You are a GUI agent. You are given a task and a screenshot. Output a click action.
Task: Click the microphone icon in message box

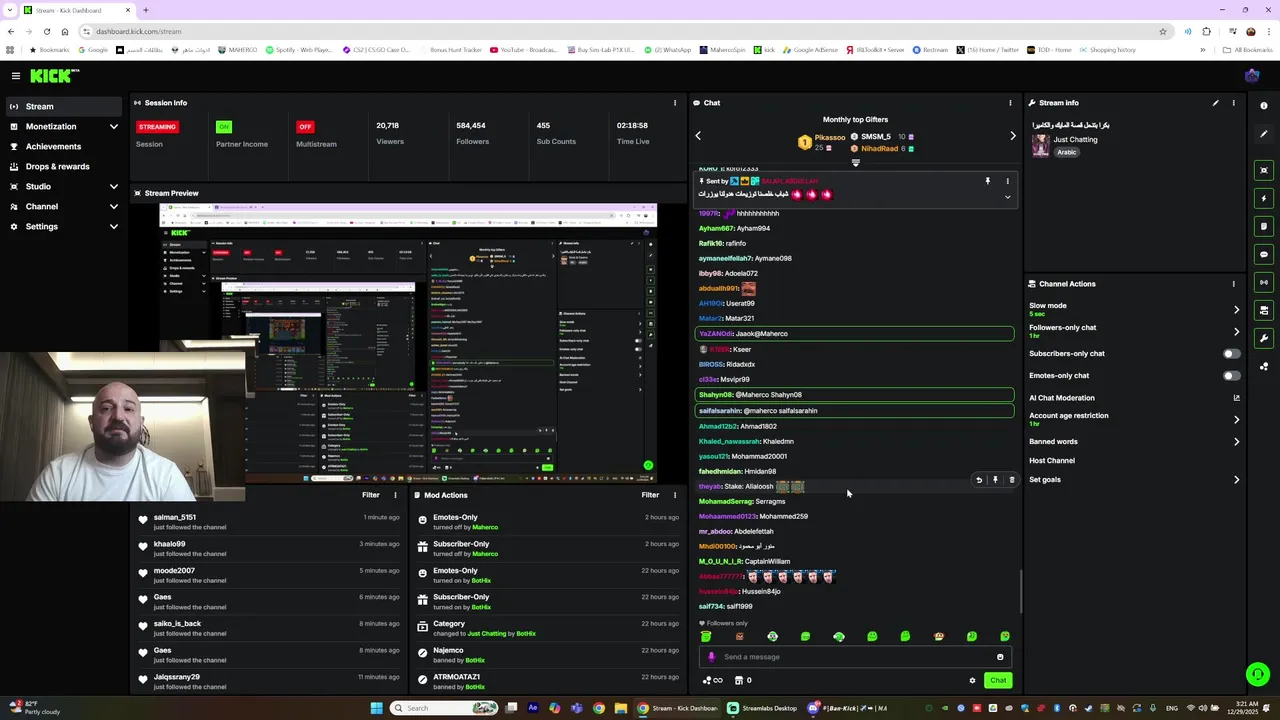tap(712, 657)
